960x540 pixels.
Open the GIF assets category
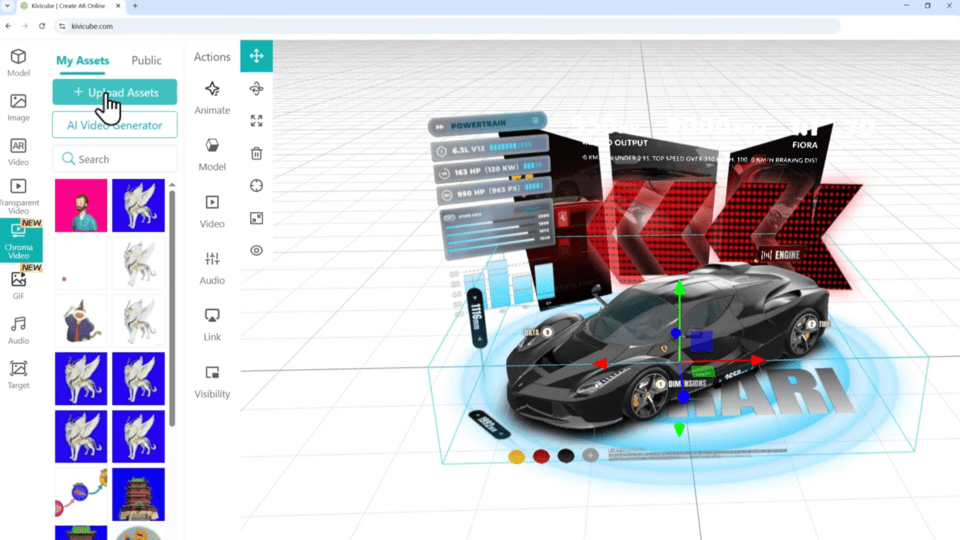18,285
